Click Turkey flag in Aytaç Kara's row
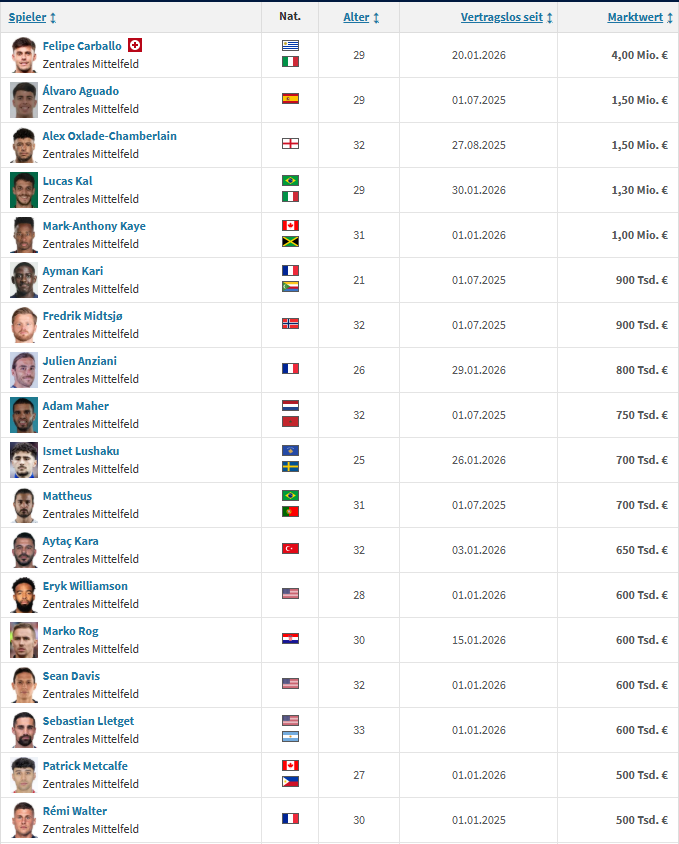The image size is (679, 844). pyautogui.click(x=290, y=549)
